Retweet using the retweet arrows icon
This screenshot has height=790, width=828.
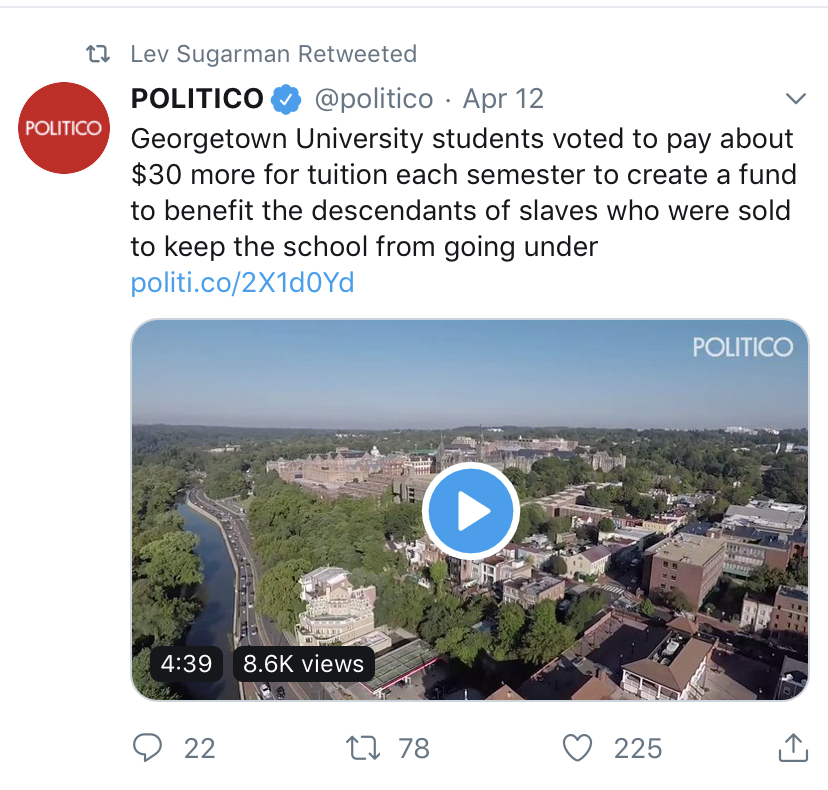[363, 748]
